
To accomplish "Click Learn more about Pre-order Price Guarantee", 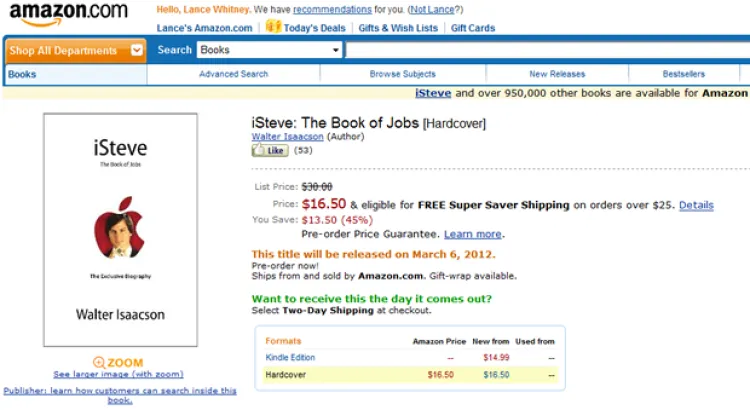I will tap(472, 234).
